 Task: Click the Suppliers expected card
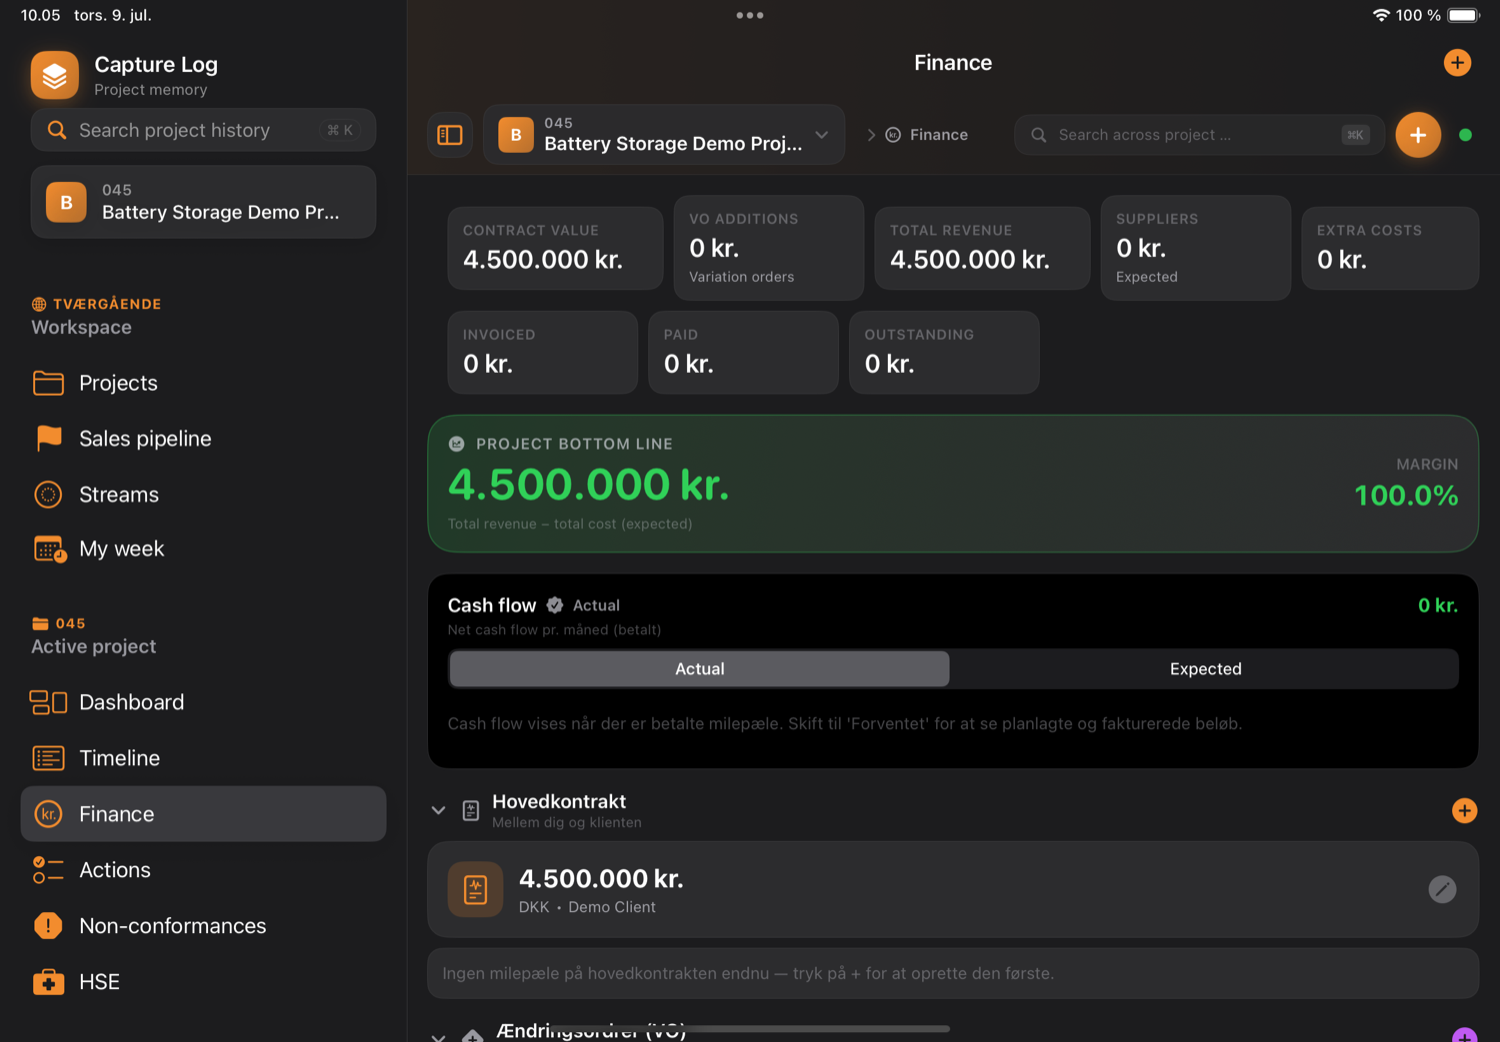click(x=1196, y=248)
